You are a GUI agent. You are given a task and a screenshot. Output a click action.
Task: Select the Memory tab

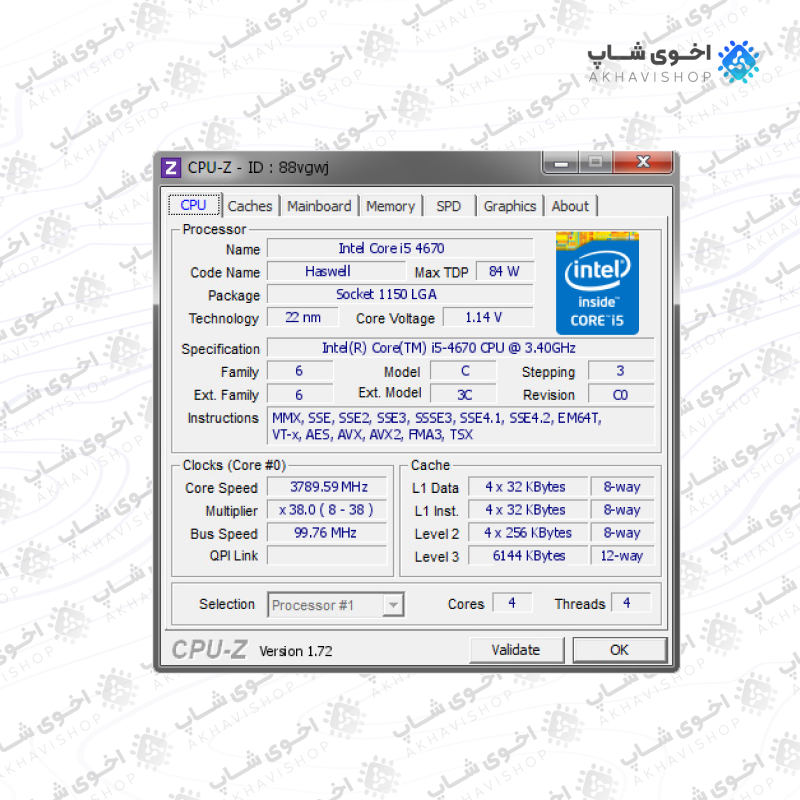click(x=390, y=206)
